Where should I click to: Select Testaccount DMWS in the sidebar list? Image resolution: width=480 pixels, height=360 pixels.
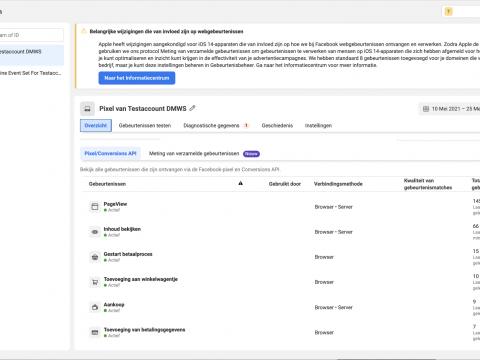tap(32, 55)
